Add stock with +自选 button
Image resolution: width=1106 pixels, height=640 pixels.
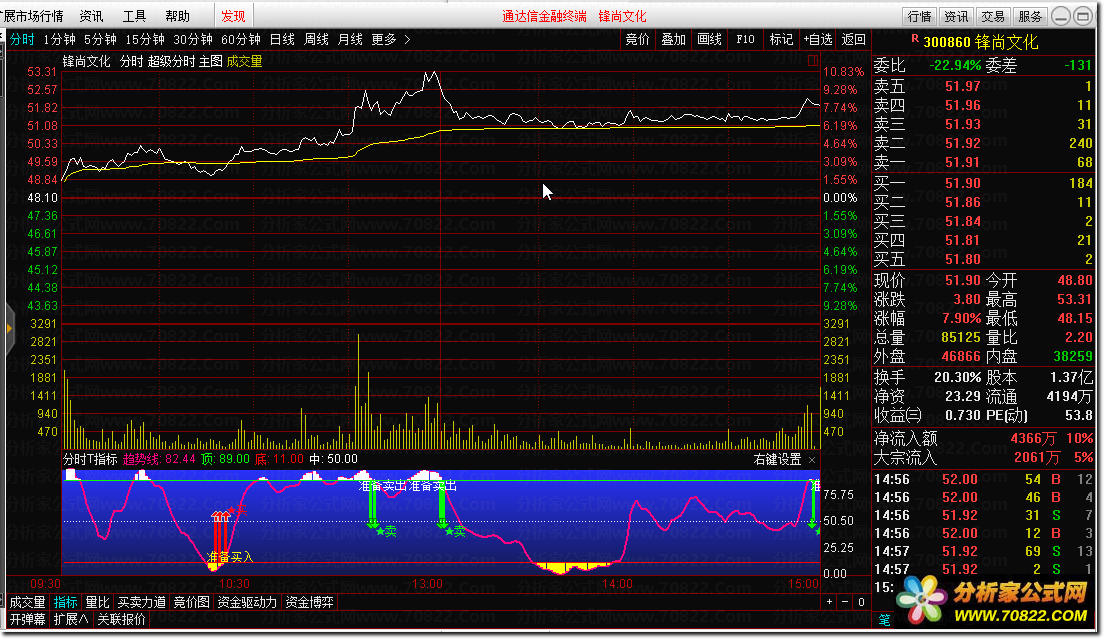(818, 40)
